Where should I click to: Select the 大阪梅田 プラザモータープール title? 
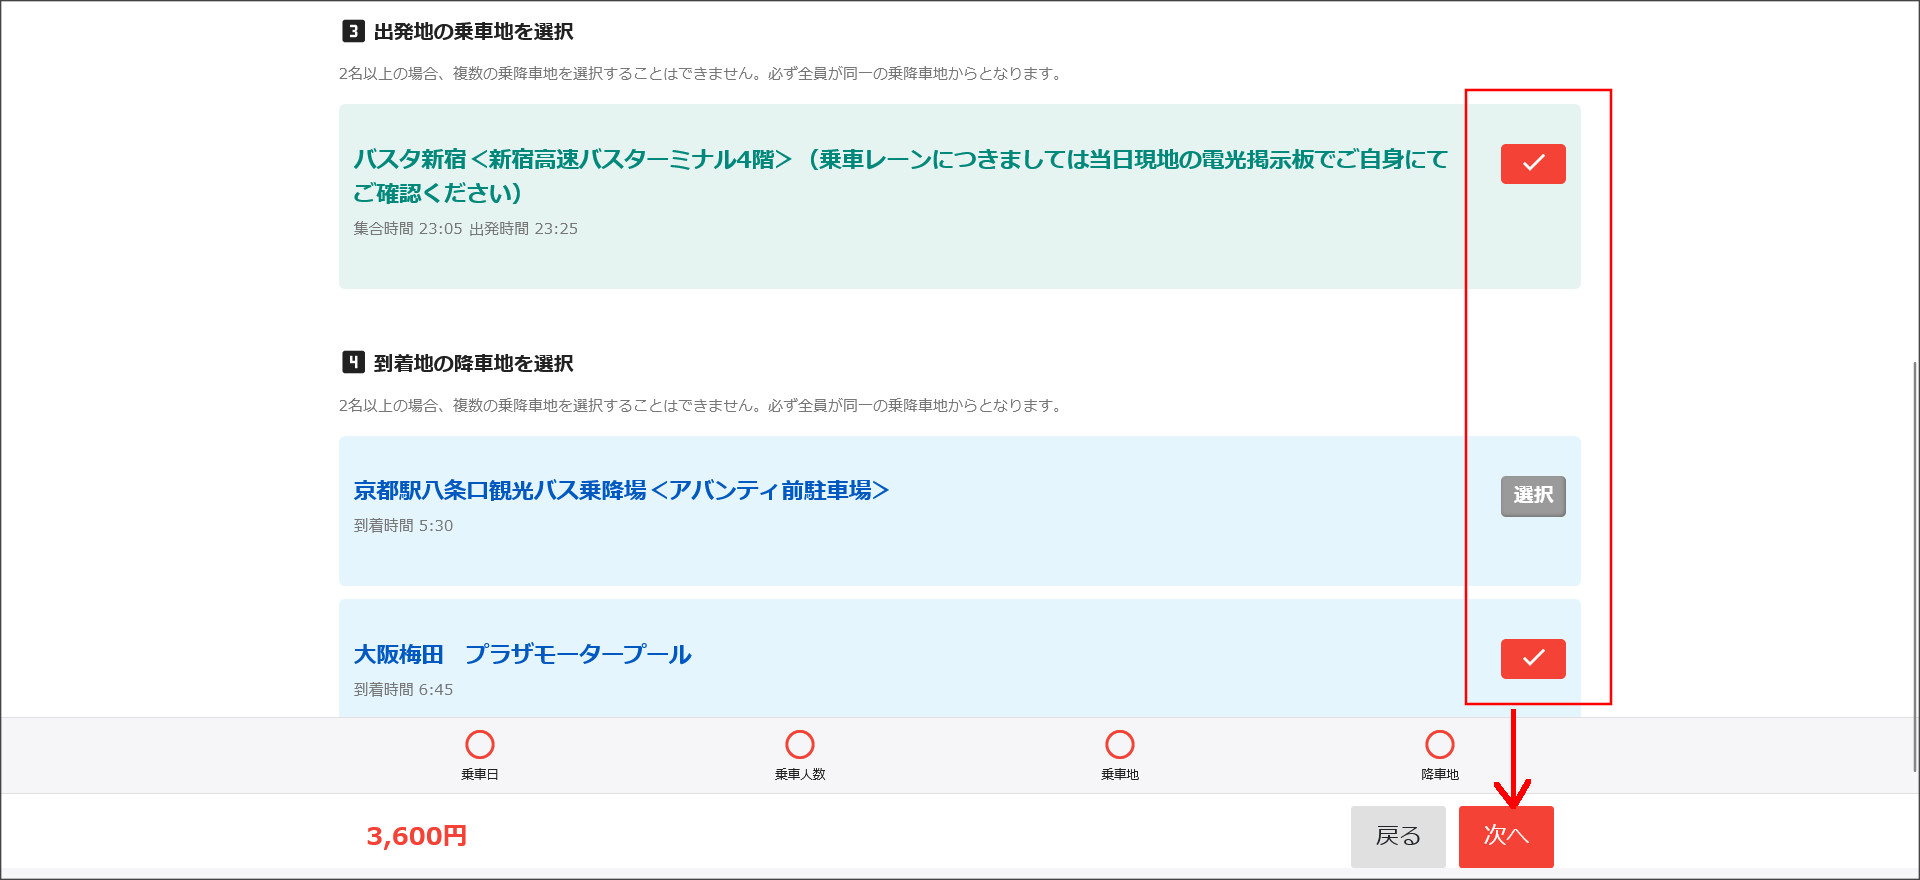tap(522, 654)
